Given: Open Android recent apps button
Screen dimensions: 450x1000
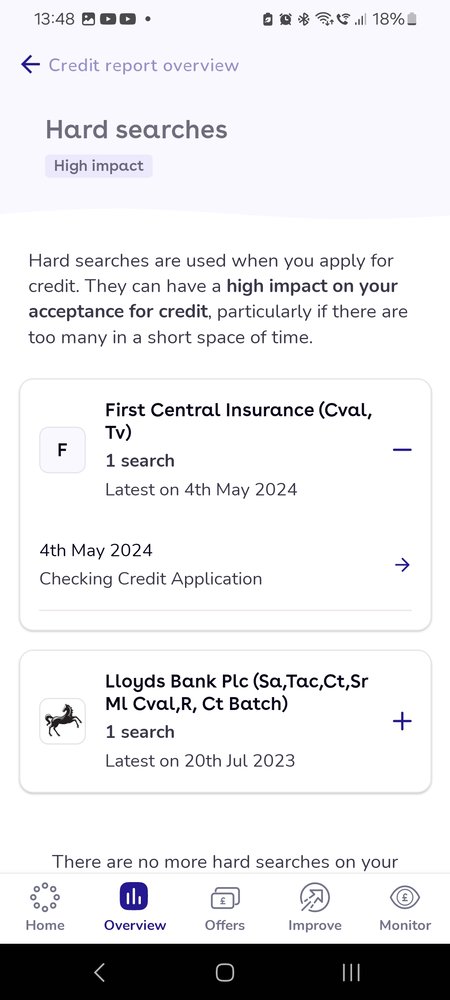Looking at the screenshot, I should [x=351, y=972].
